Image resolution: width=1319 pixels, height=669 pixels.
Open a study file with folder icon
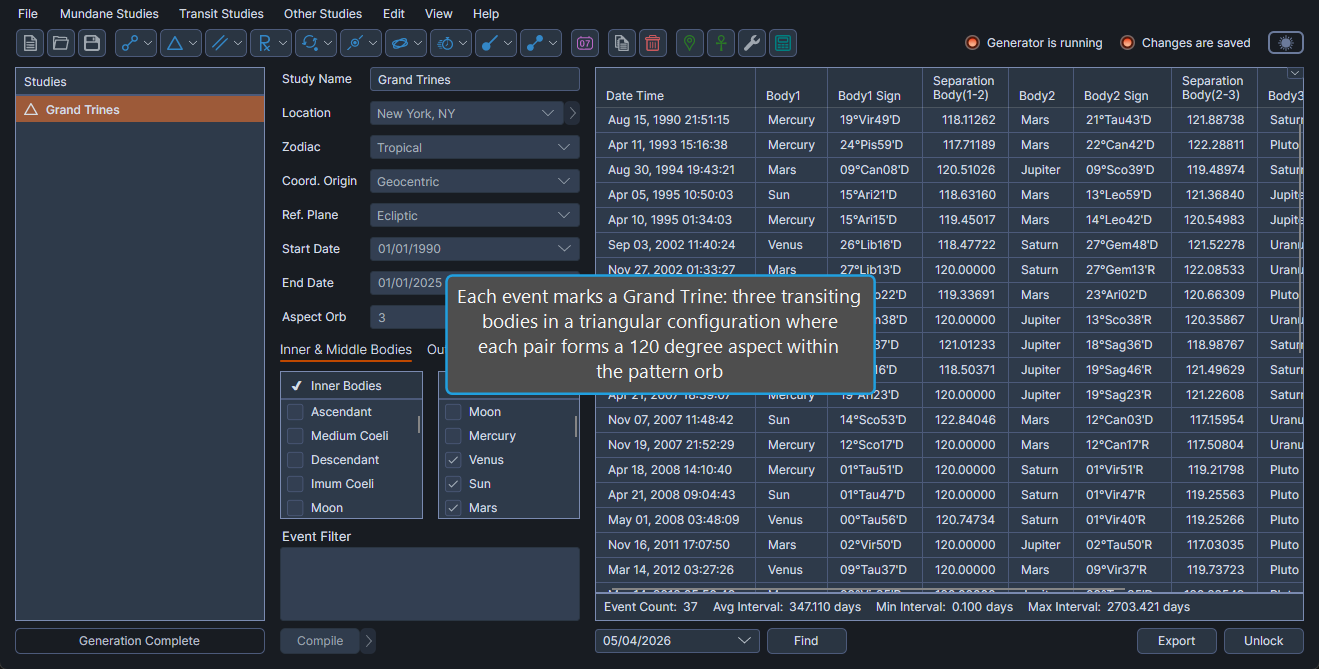pyautogui.click(x=61, y=43)
